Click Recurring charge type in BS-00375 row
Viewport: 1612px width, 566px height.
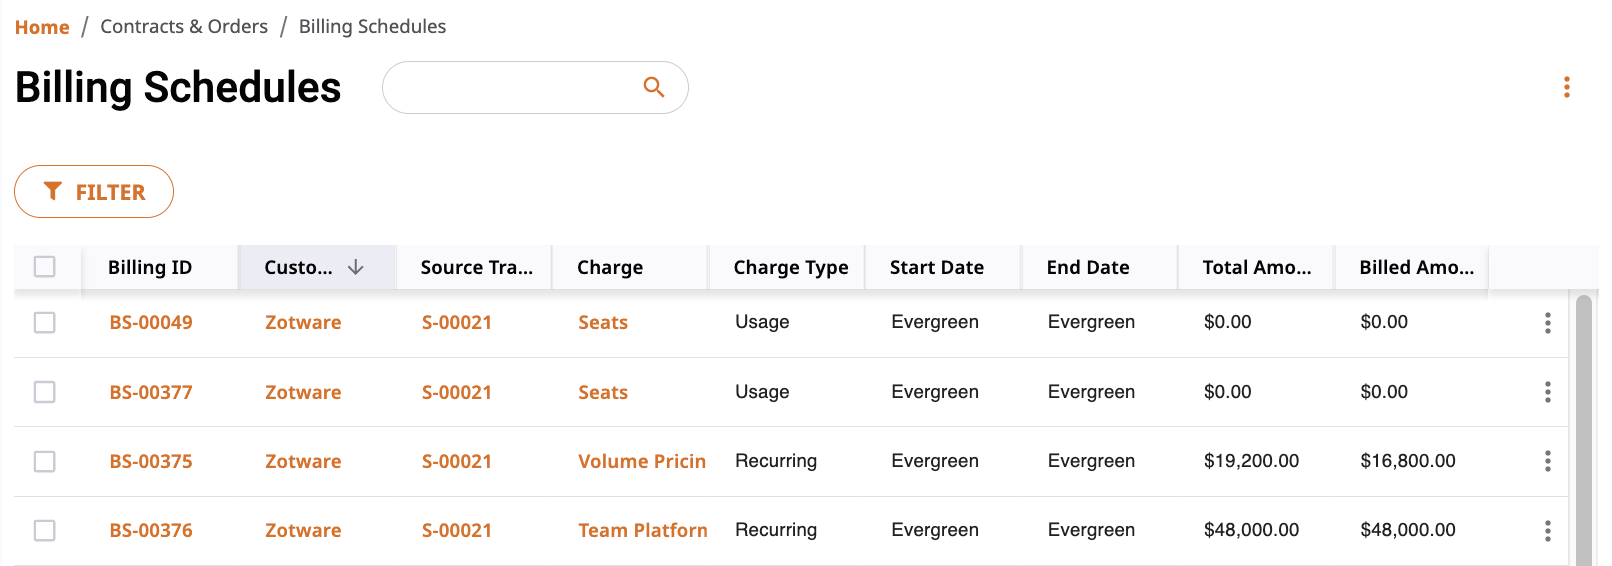(776, 461)
